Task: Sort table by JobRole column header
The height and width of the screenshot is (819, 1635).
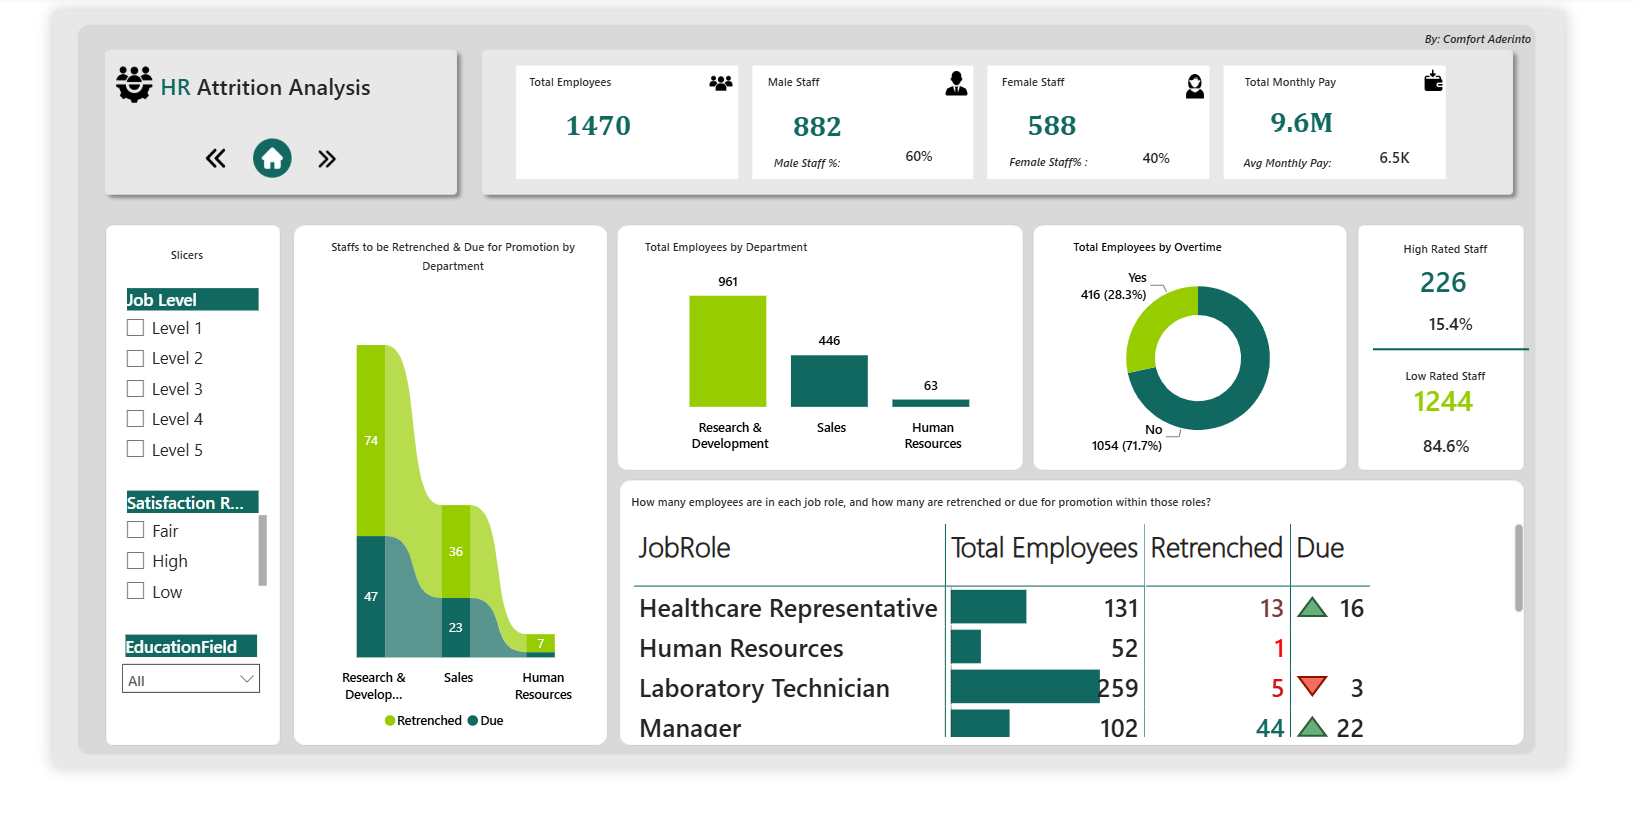Action: [685, 548]
